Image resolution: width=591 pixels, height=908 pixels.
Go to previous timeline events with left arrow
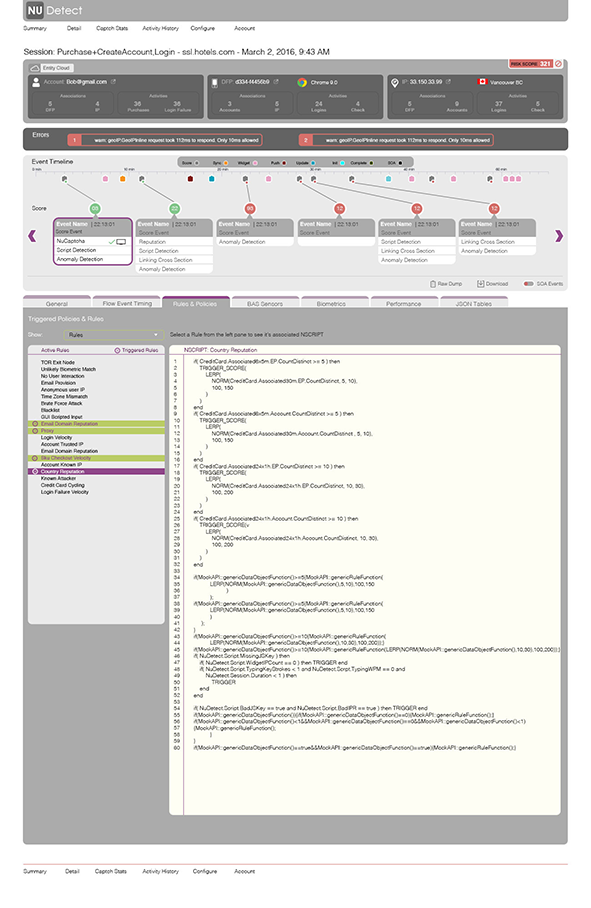[x=32, y=236]
